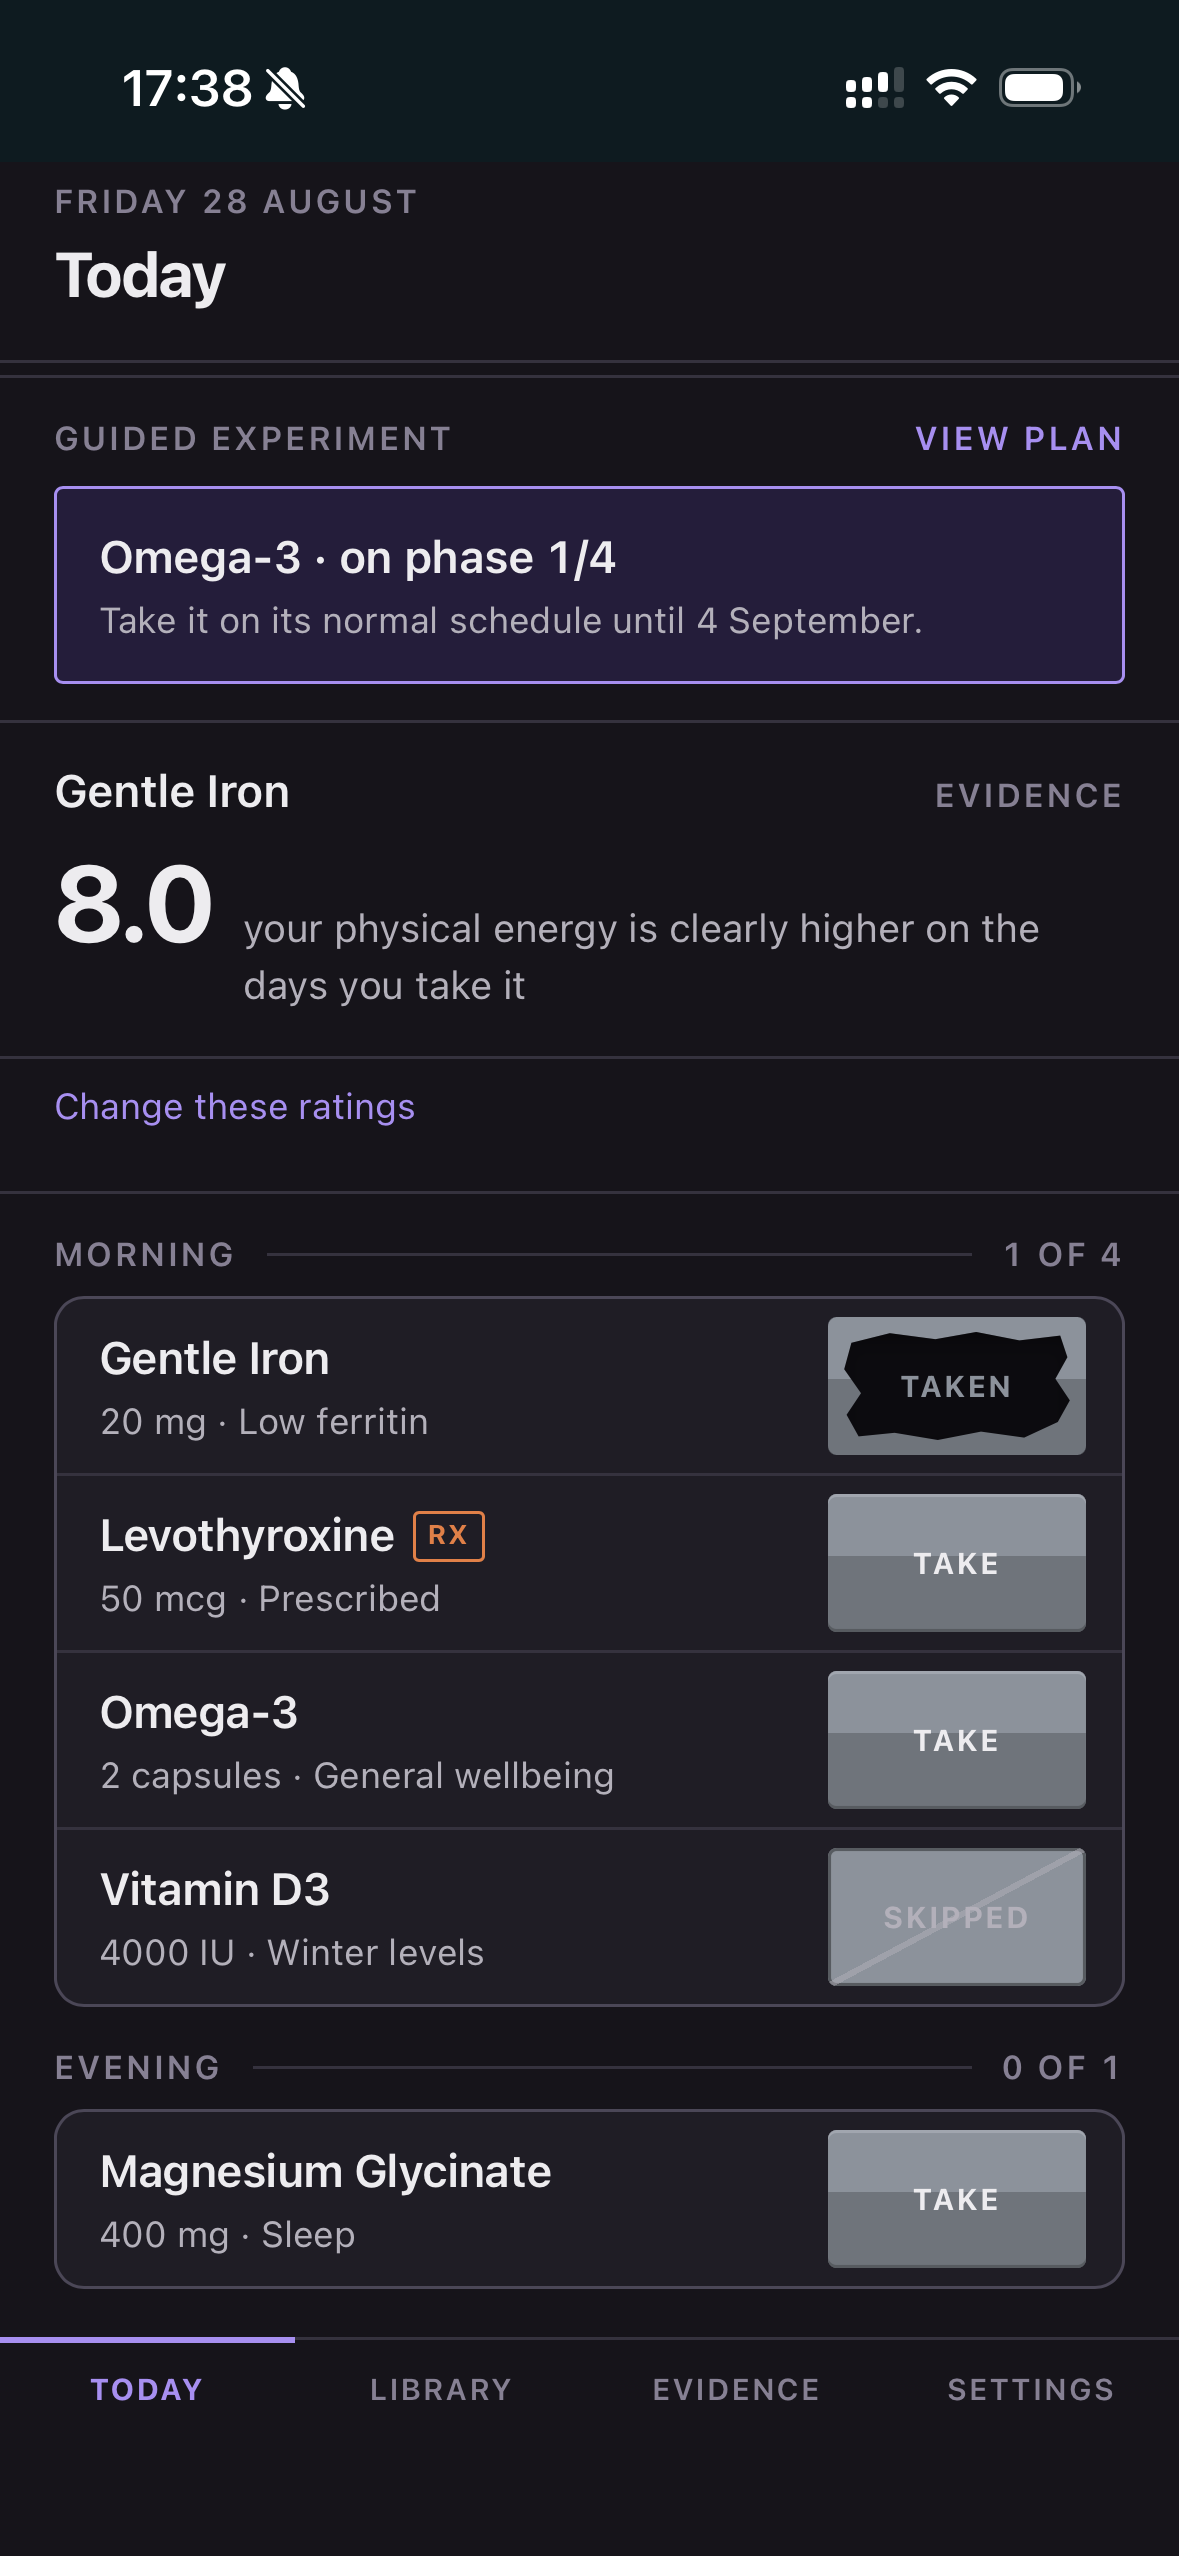
Task: Tap the Wi-Fi status icon
Action: [x=951, y=88]
